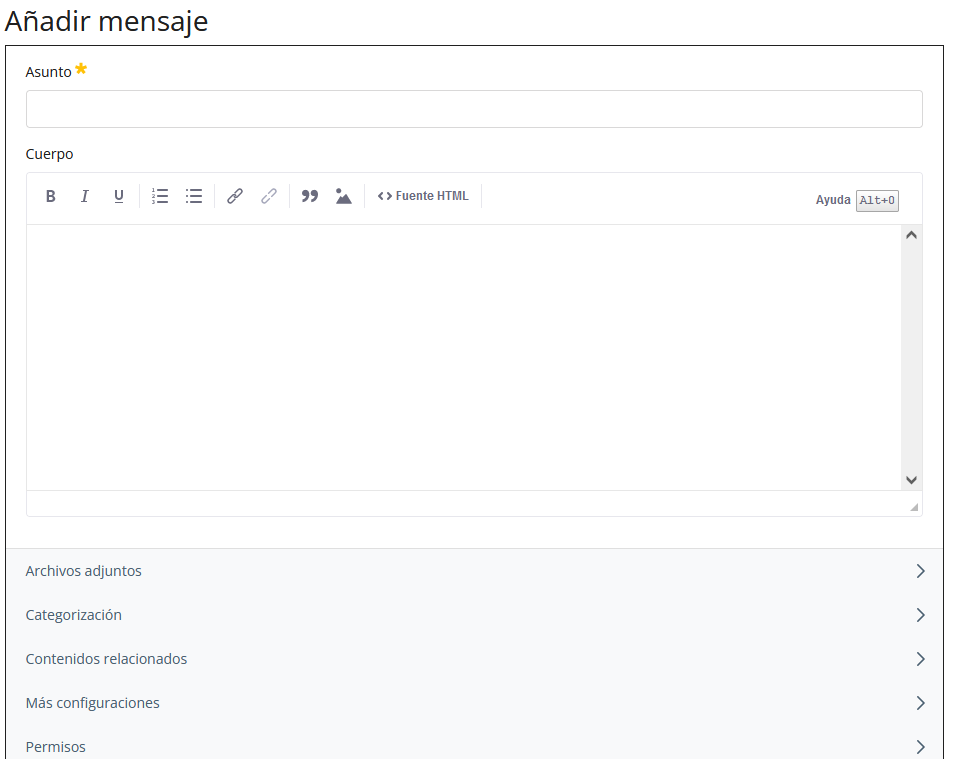
Task: Click editor scrollbar up arrow
Action: pos(911,235)
